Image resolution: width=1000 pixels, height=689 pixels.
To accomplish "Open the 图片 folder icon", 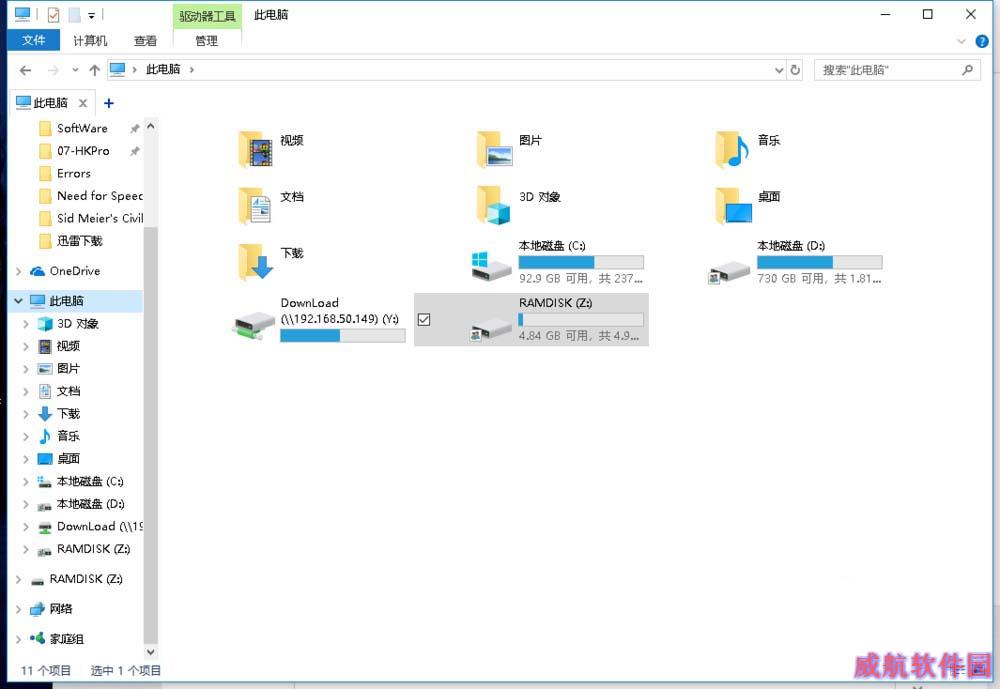I will pyautogui.click(x=494, y=149).
